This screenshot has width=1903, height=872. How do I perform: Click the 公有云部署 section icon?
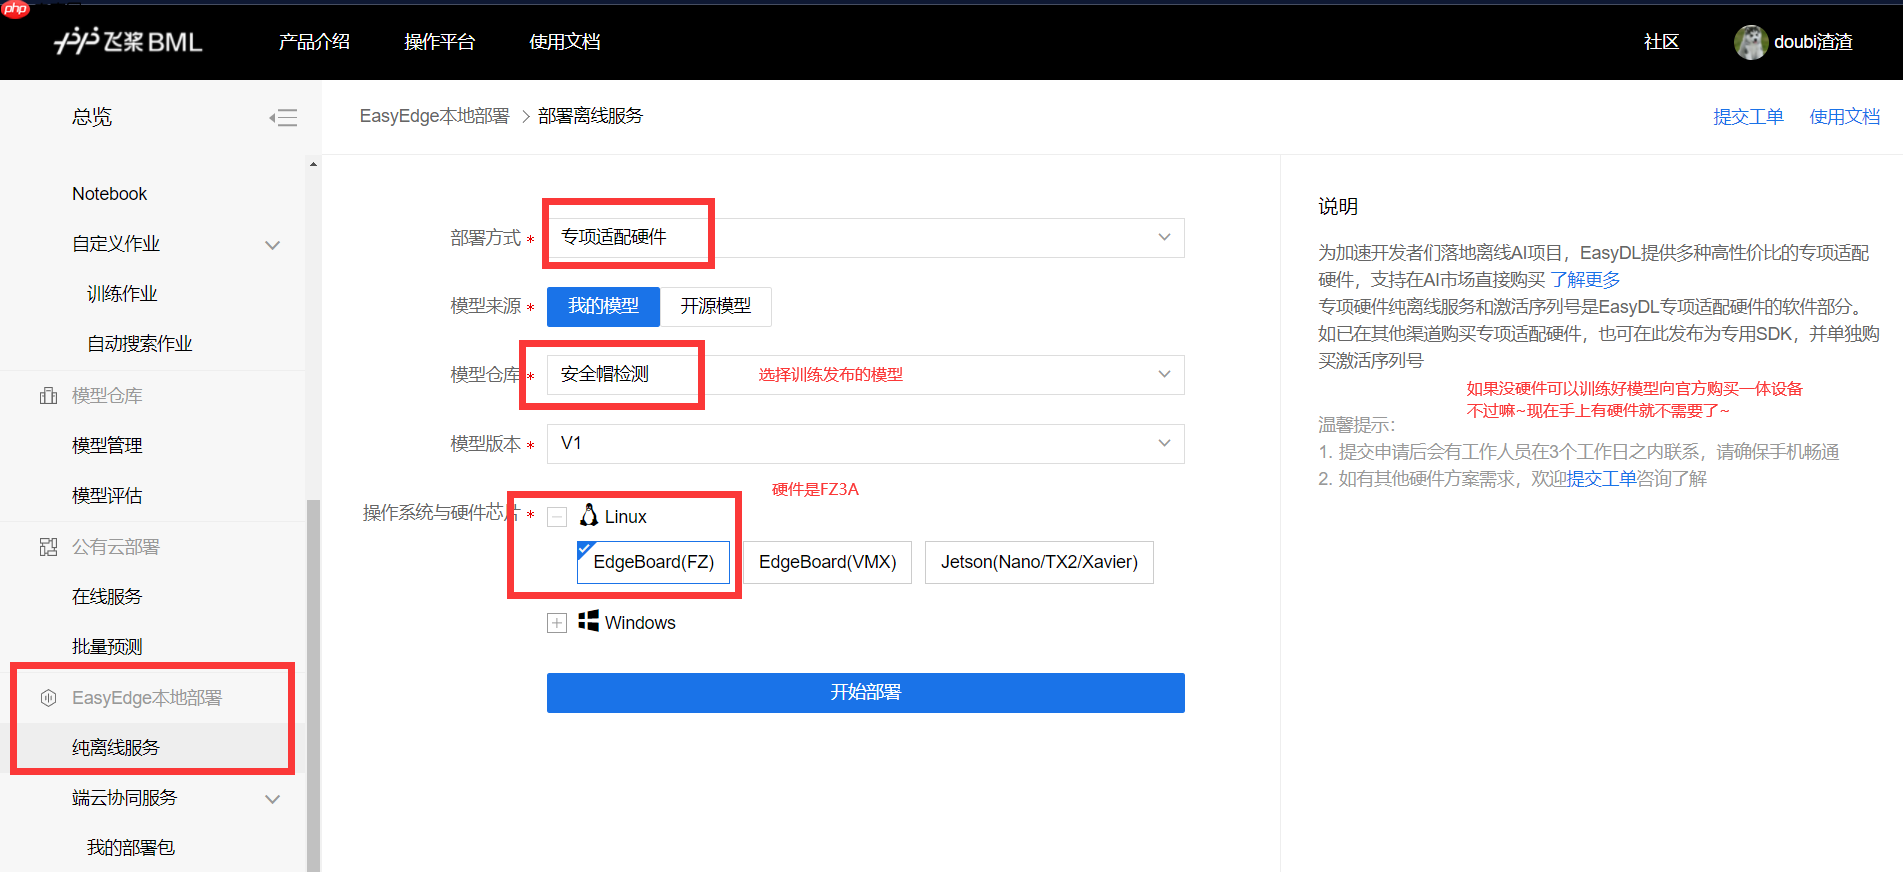click(x=48, y=547)
